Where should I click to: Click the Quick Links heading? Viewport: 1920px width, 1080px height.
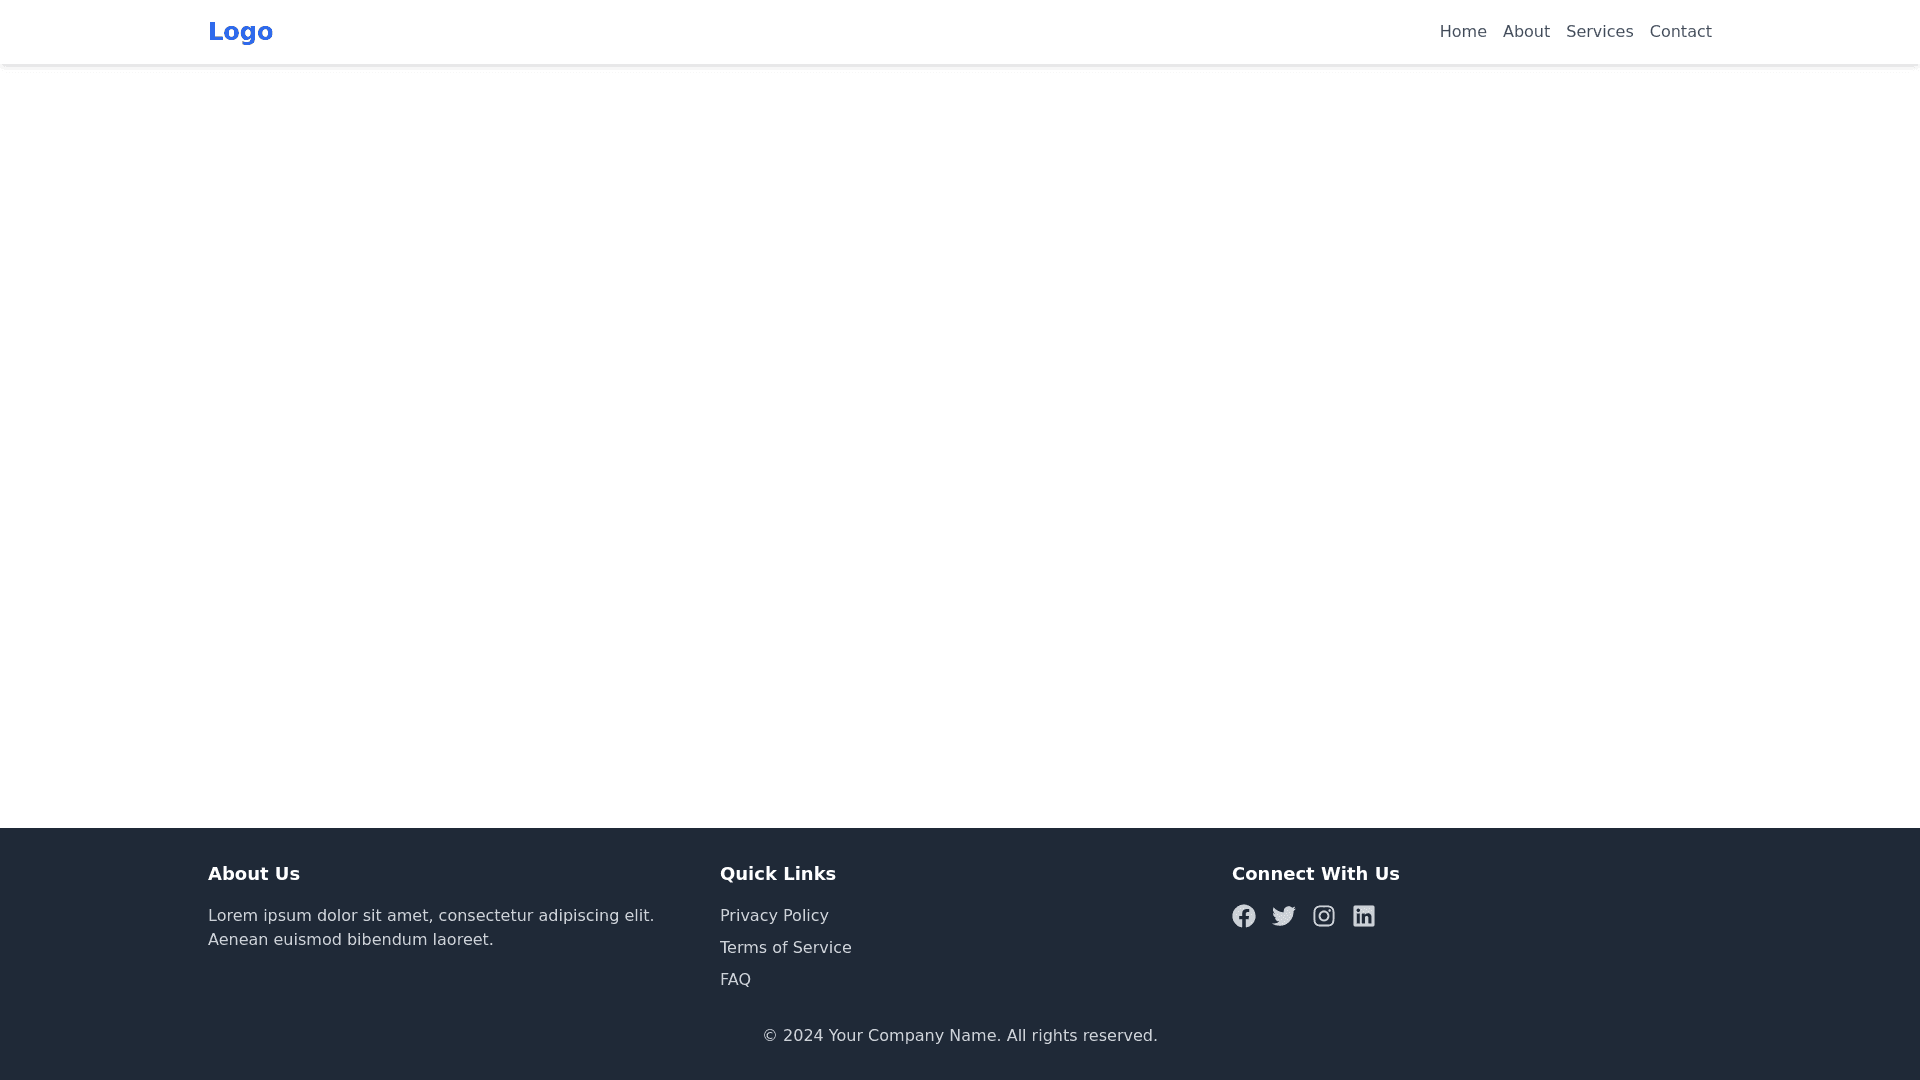coord(777,874)
